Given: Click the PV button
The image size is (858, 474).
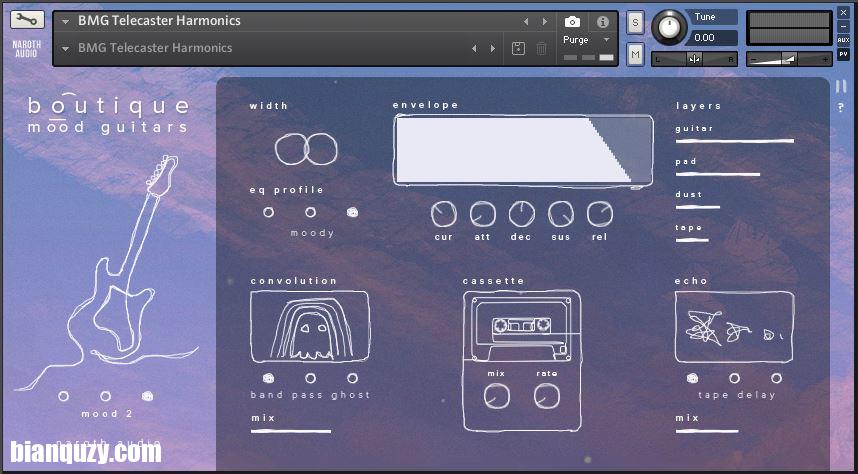Looking at the screenshot, I should point(843,54).
